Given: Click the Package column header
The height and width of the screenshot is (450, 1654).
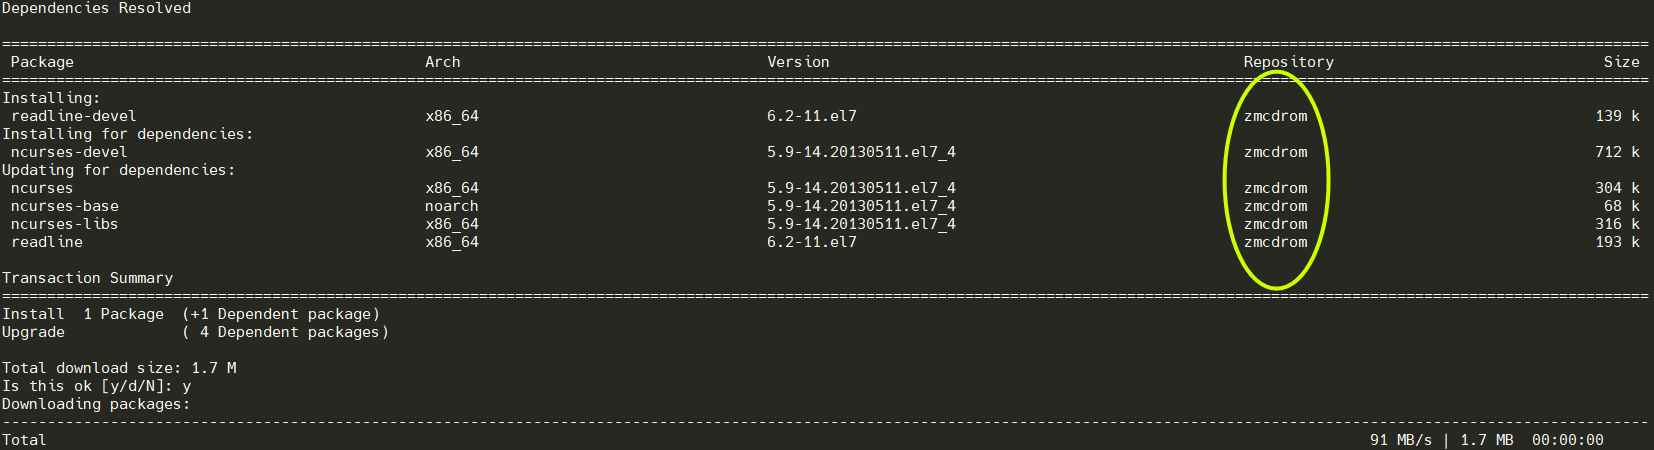Looking at the screenshot, I should pyautogui.click(x=42, y=62).
